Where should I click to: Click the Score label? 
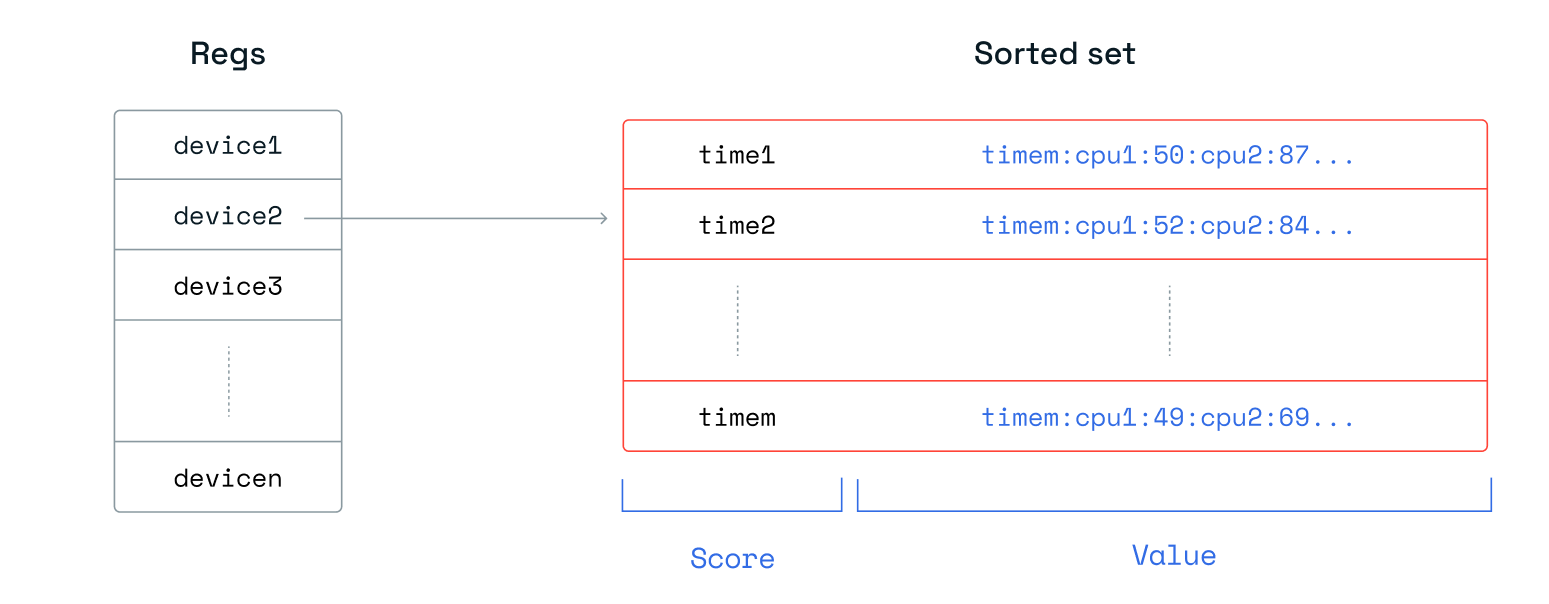pos(732,558)
